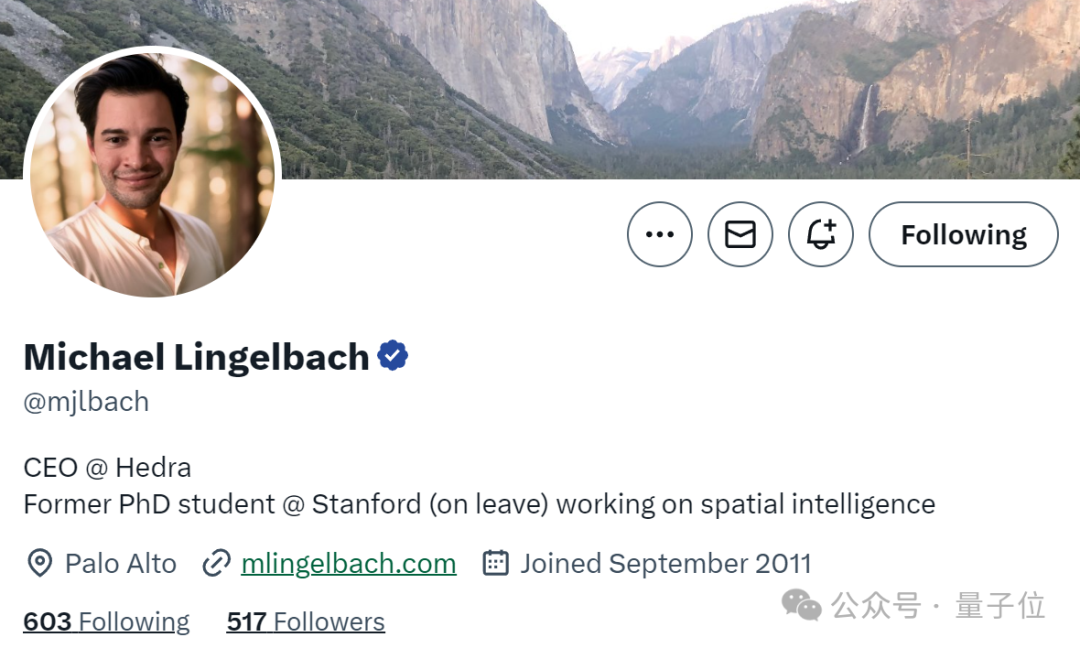1080x648 pixels.
Task: Open the mlingelbach.com website link
Action: pos(348,564)
